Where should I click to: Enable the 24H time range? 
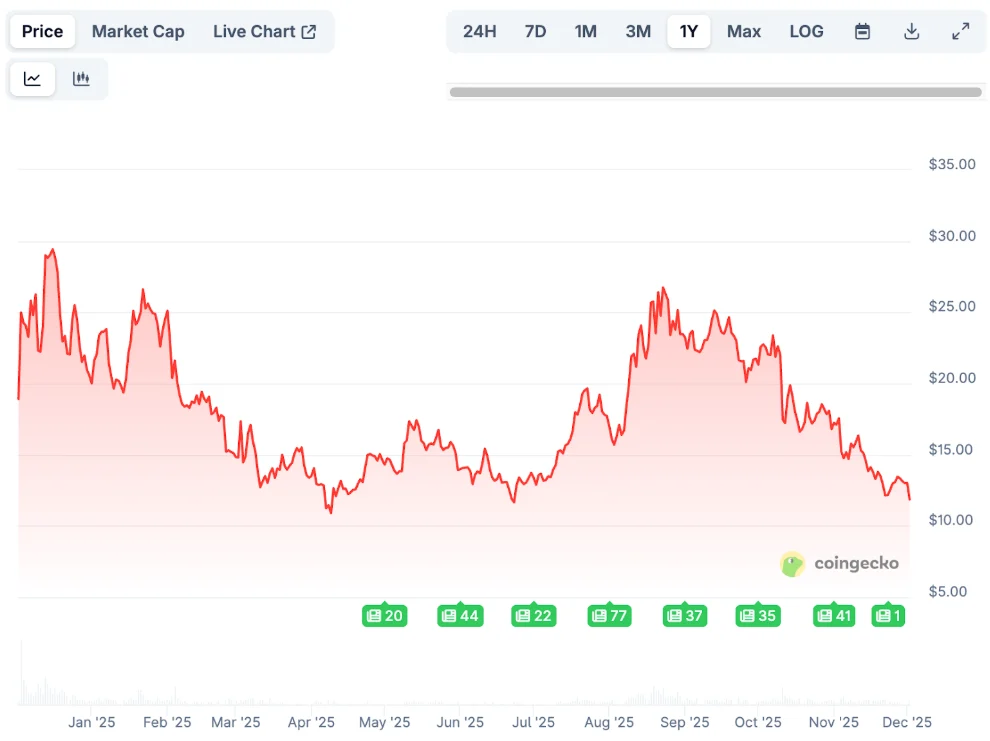[480, 31]
